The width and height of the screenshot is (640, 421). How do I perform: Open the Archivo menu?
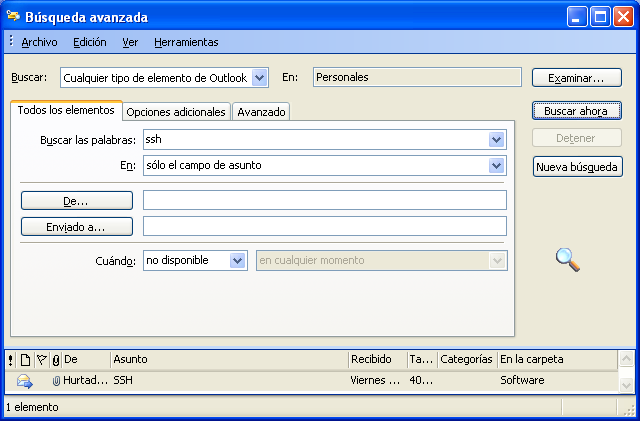pyautogui.click(x=39, y=42)
